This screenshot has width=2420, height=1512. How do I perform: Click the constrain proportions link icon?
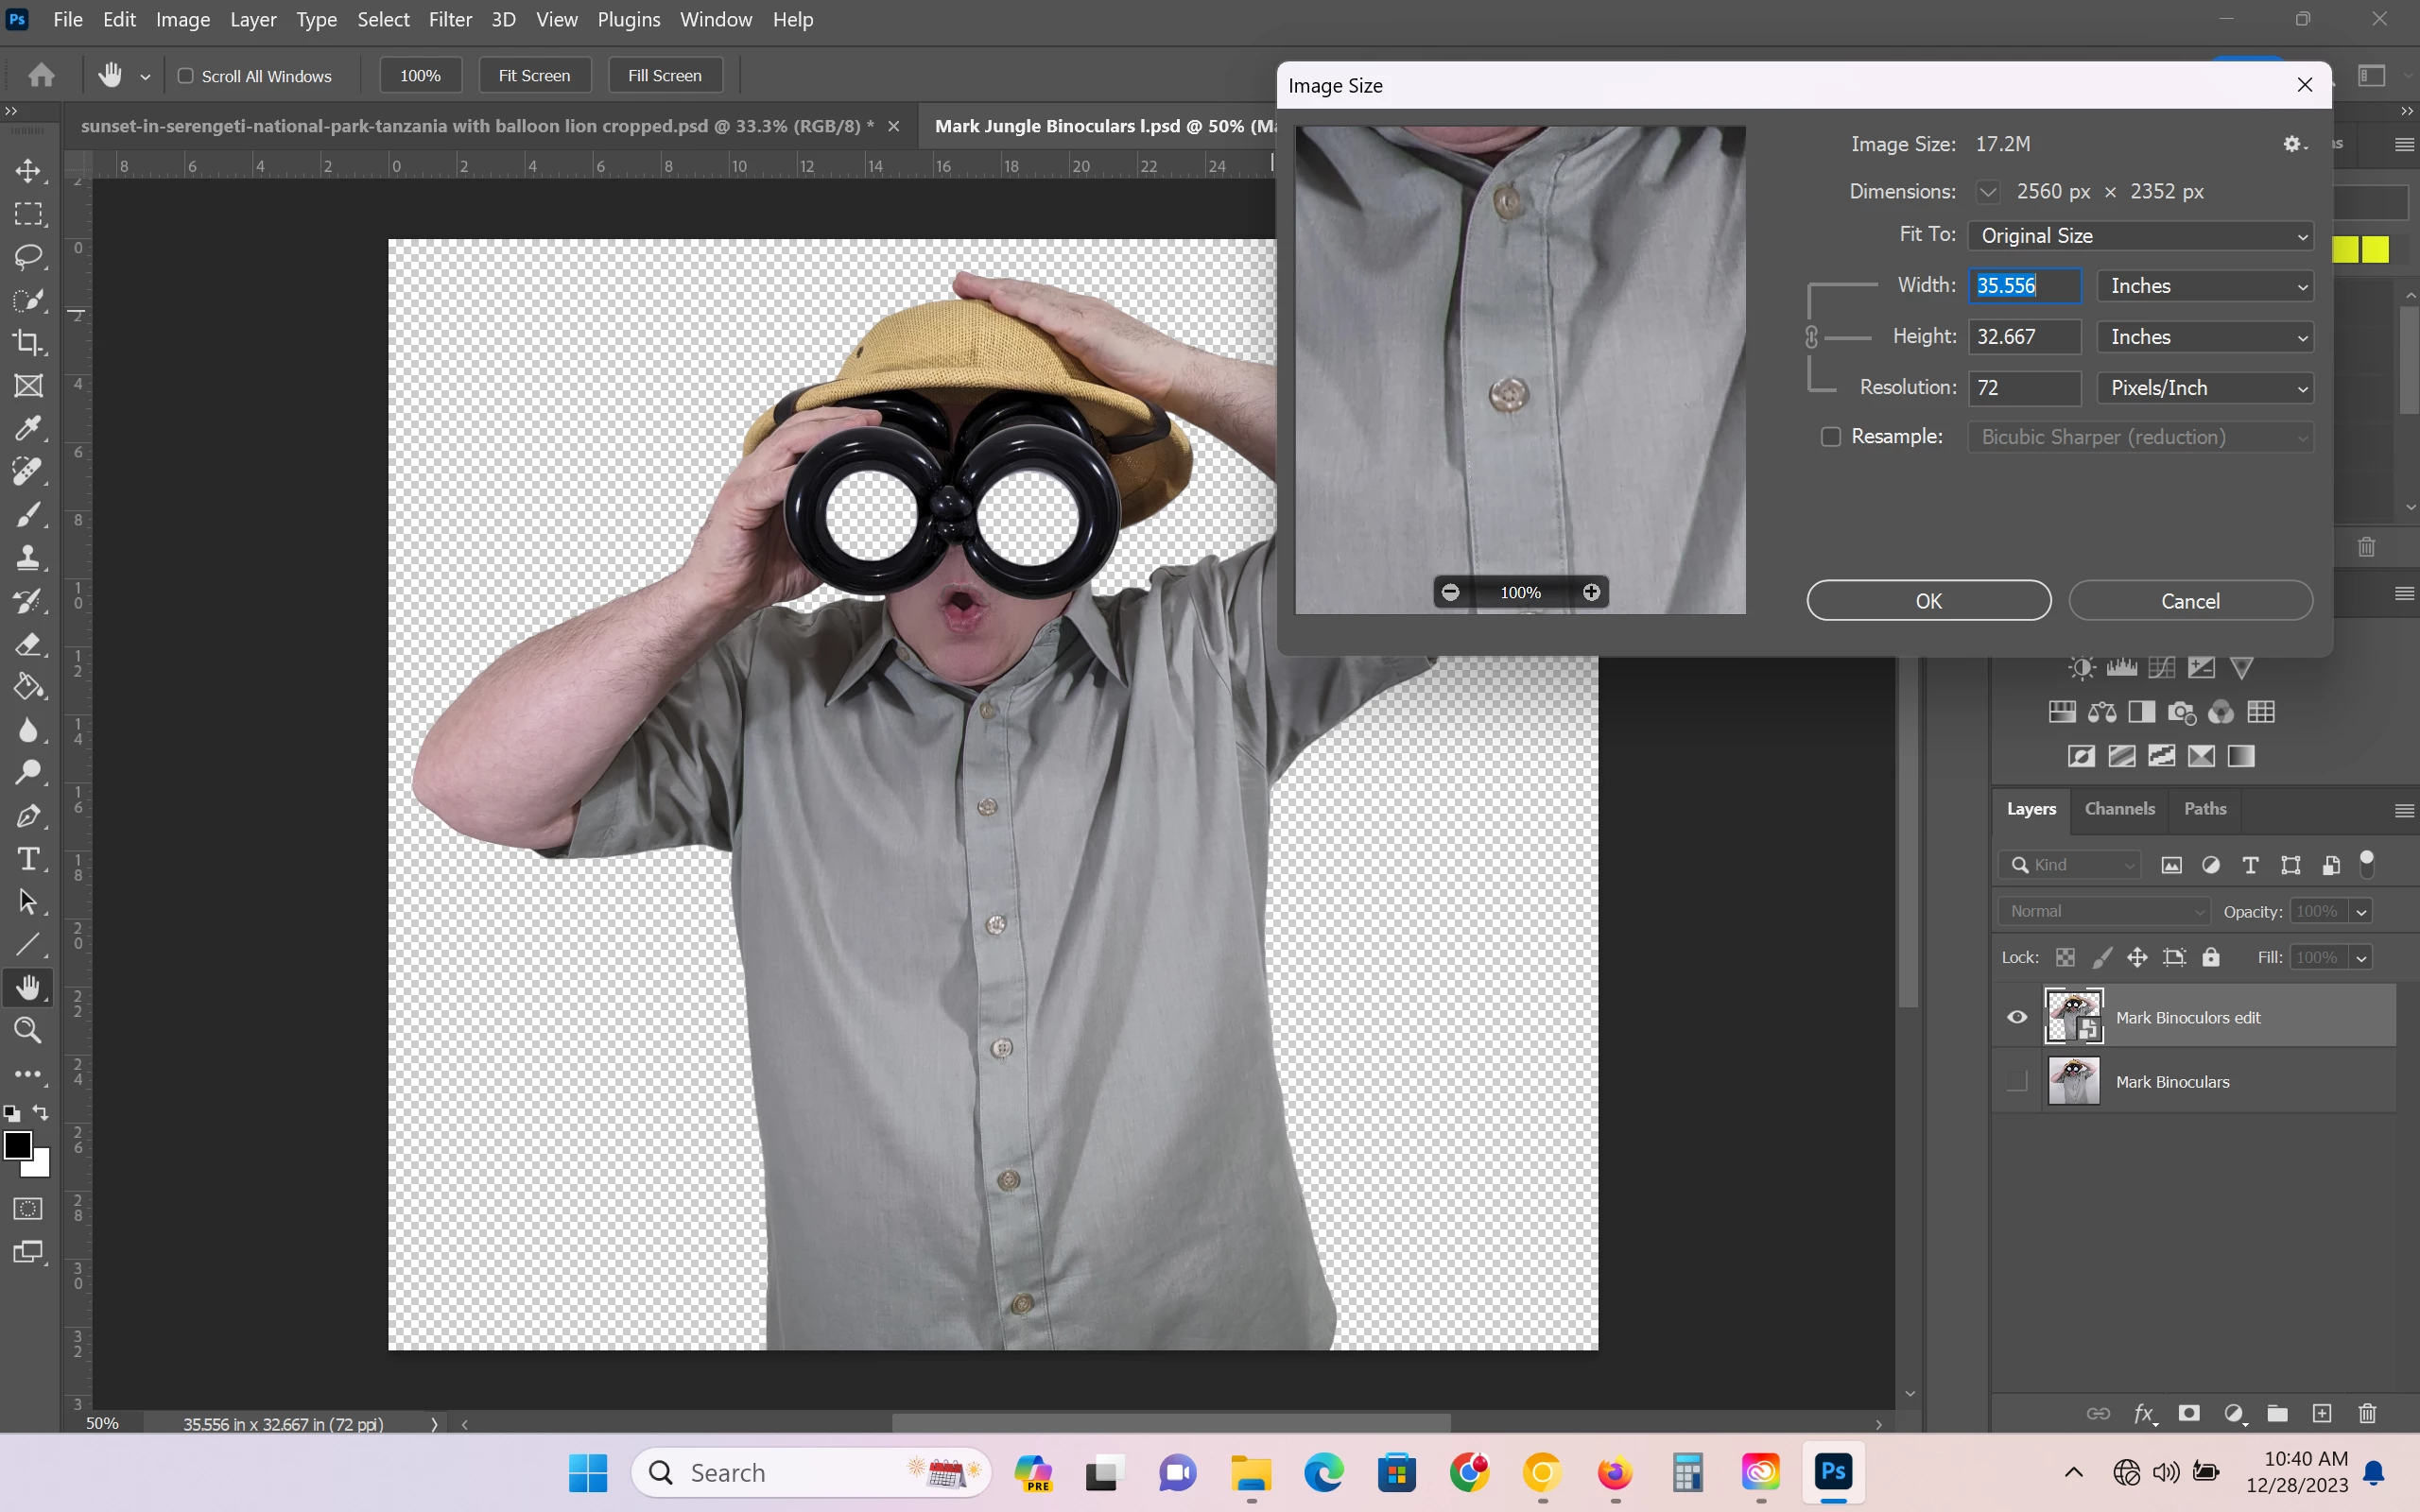point(1811,337)
